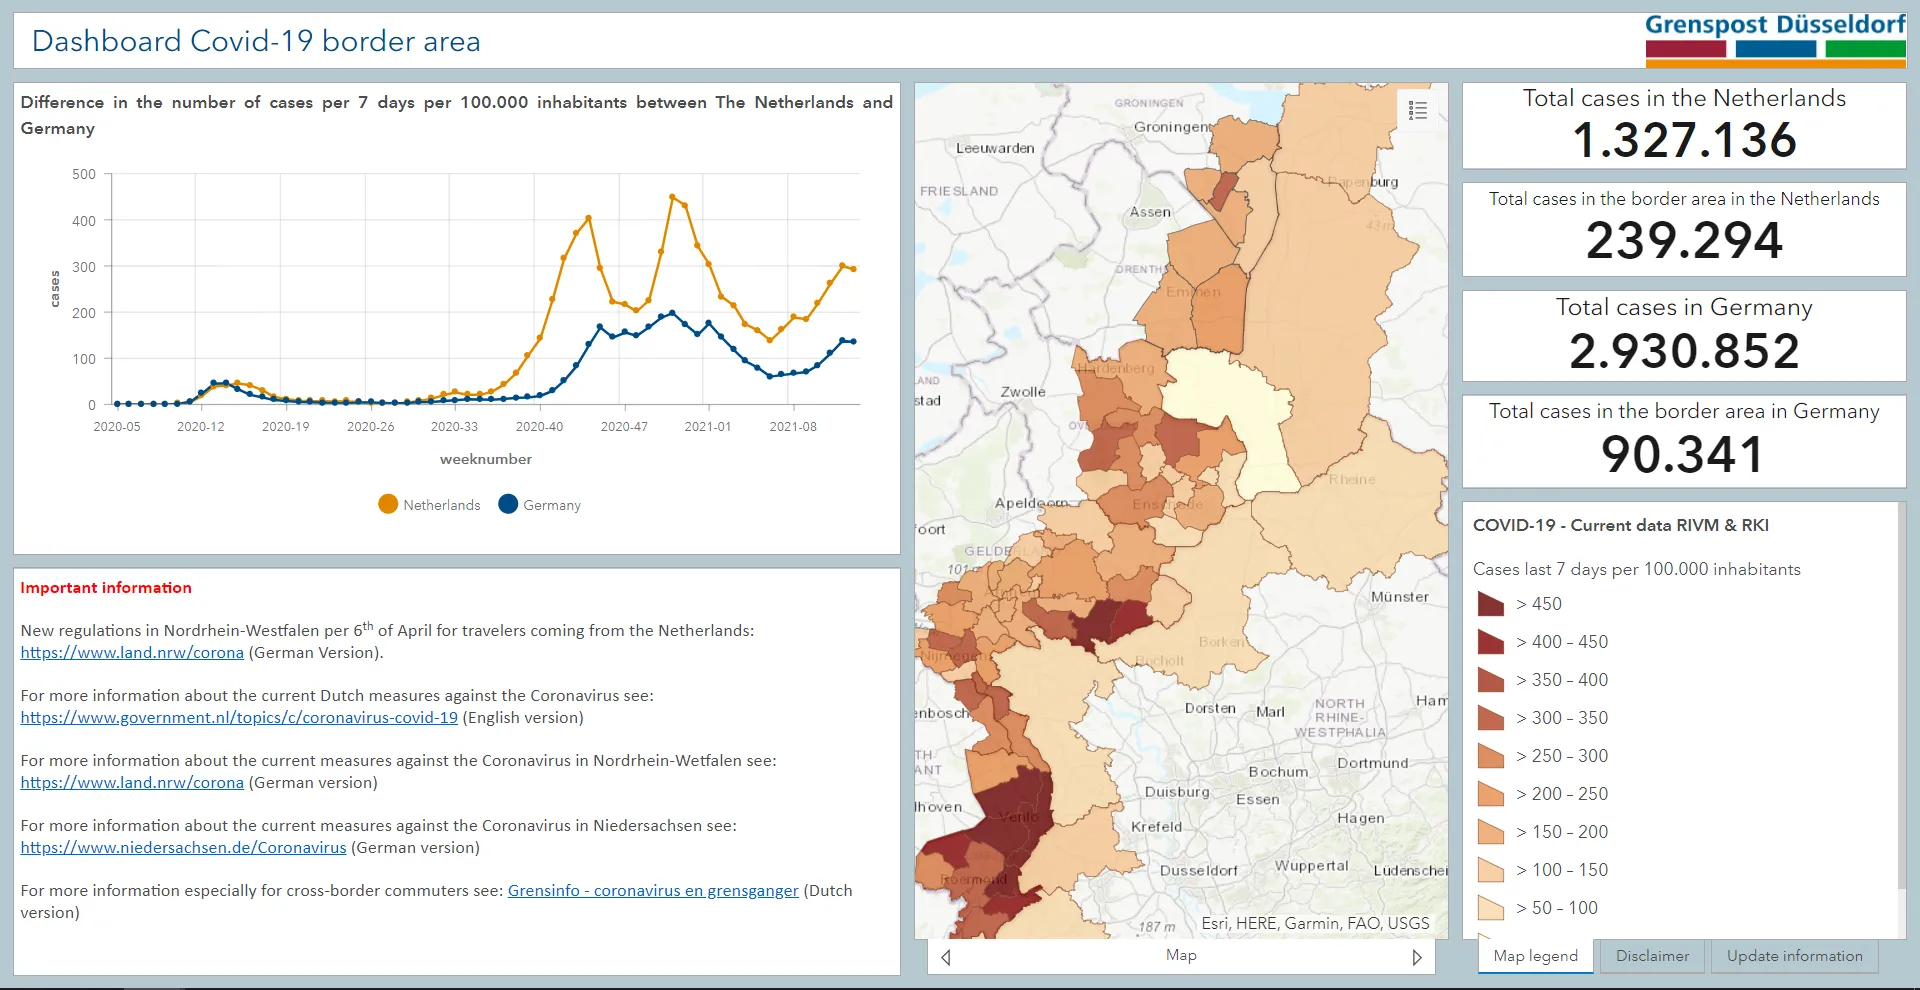The height and width of the screenshot is (990, 1920).
Task: Open the map legend list icon
Action: tap(1417, 110)
